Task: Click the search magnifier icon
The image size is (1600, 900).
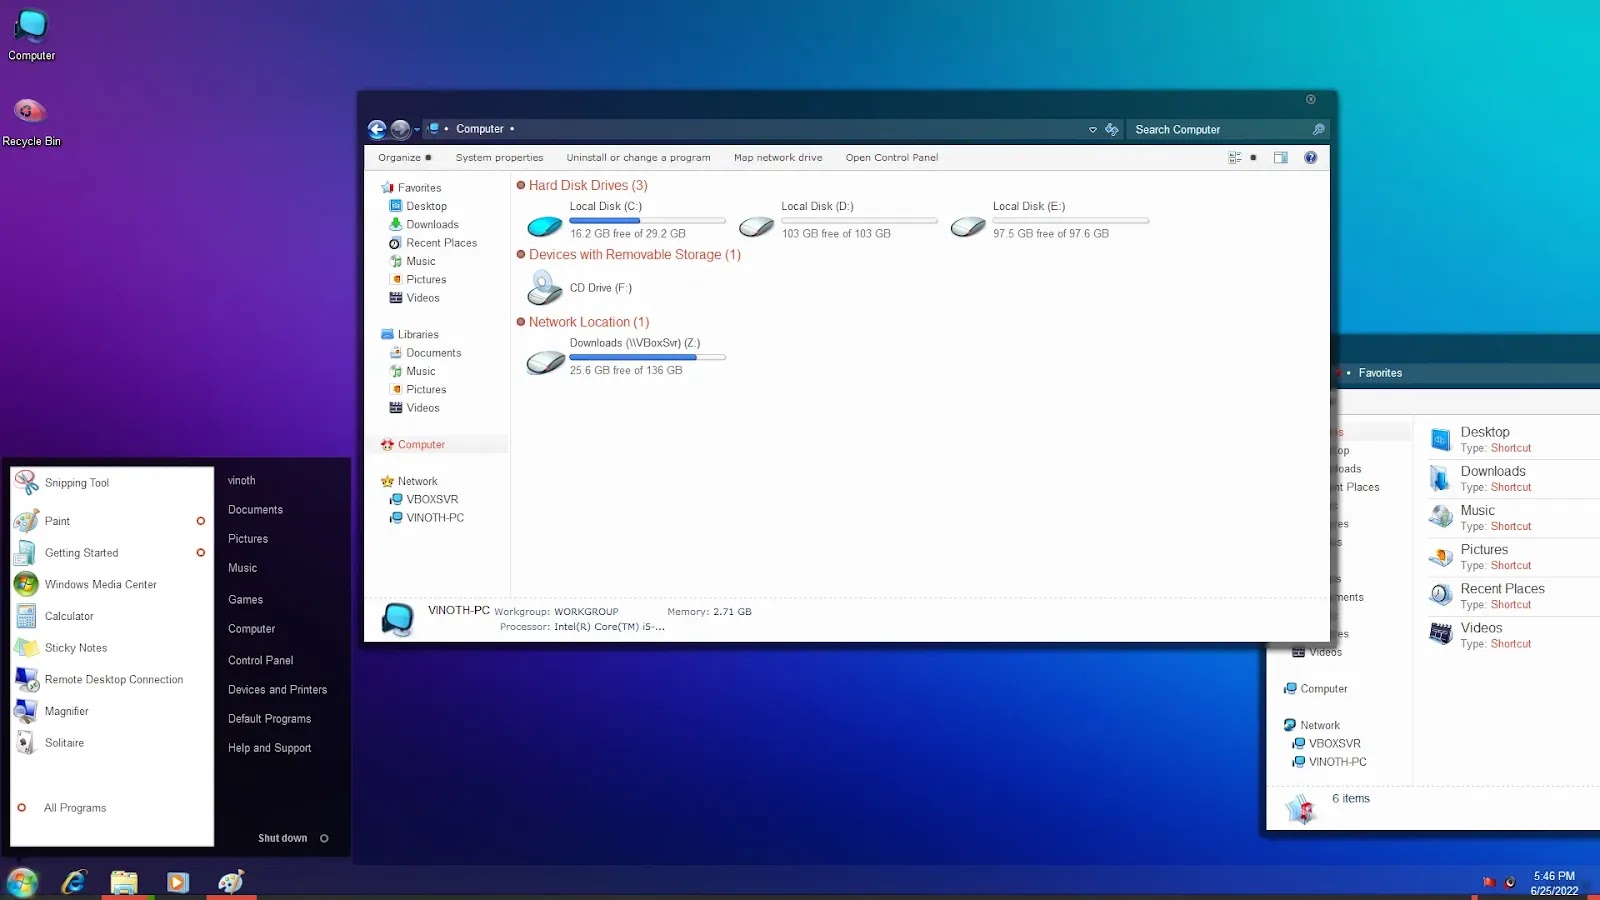Action: click(x=1318, y=130)
